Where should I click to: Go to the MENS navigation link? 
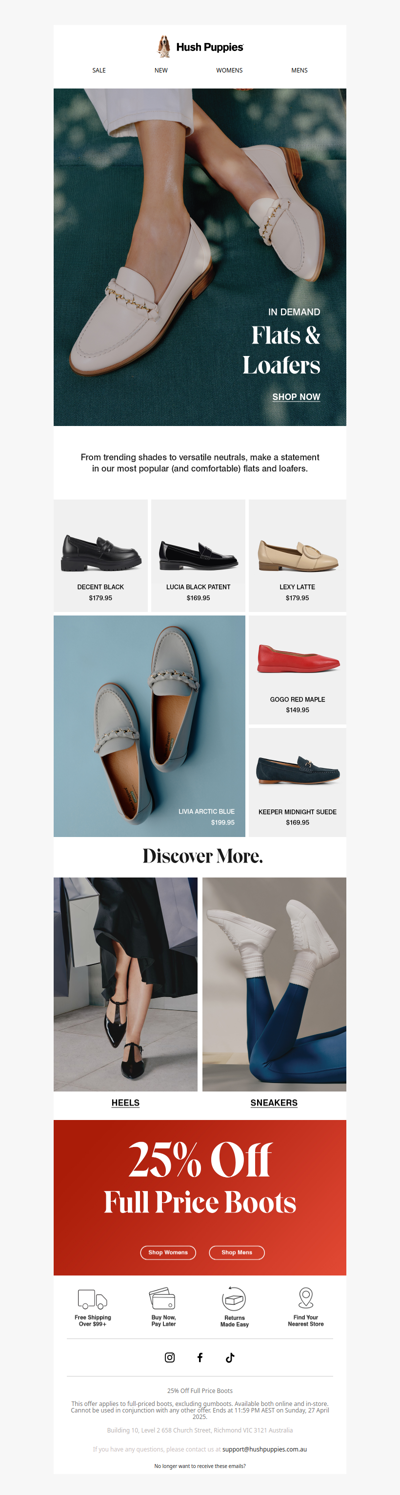click(x=299, y=71)
